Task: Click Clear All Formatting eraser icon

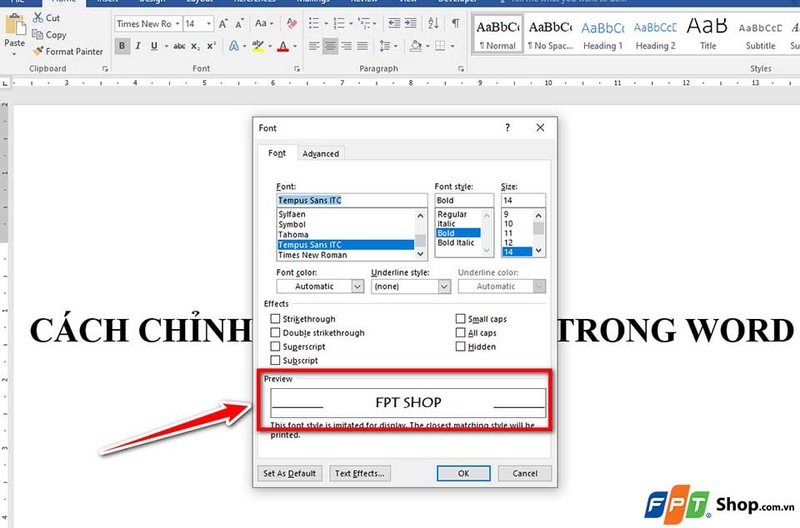Action: 292,23
